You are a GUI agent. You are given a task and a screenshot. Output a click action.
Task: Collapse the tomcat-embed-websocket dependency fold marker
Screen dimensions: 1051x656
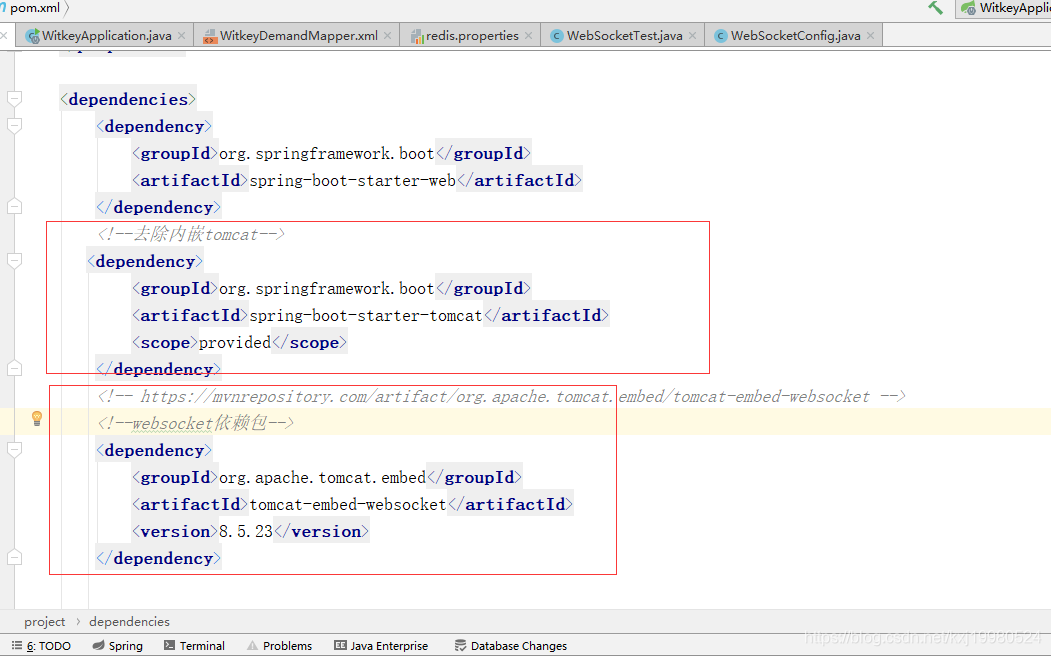[14, 450]
